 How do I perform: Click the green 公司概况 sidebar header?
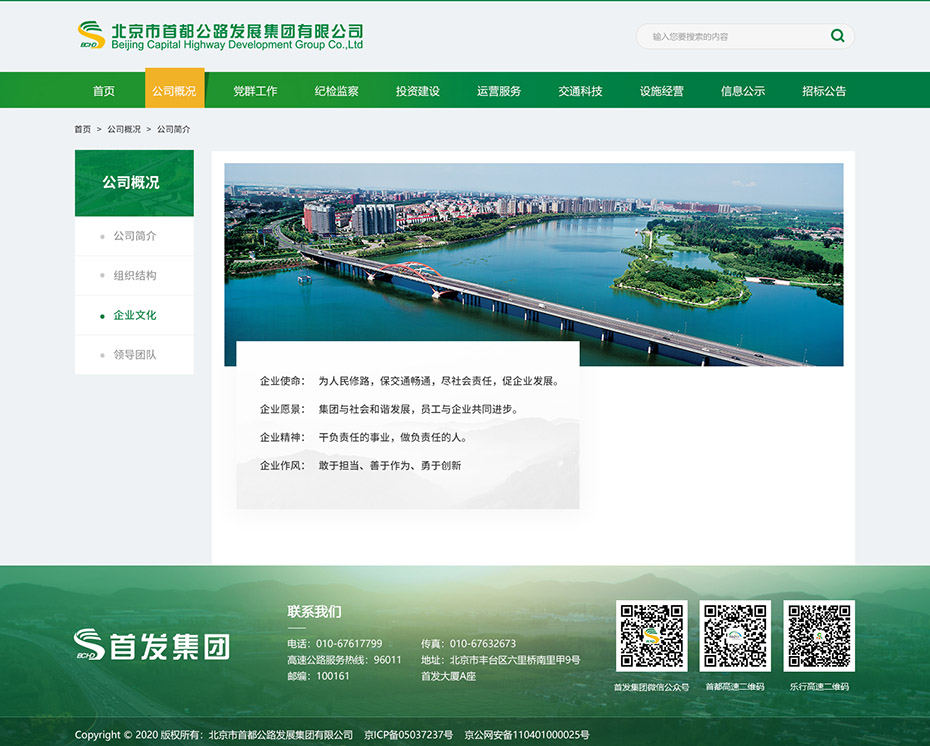[133, 183]
